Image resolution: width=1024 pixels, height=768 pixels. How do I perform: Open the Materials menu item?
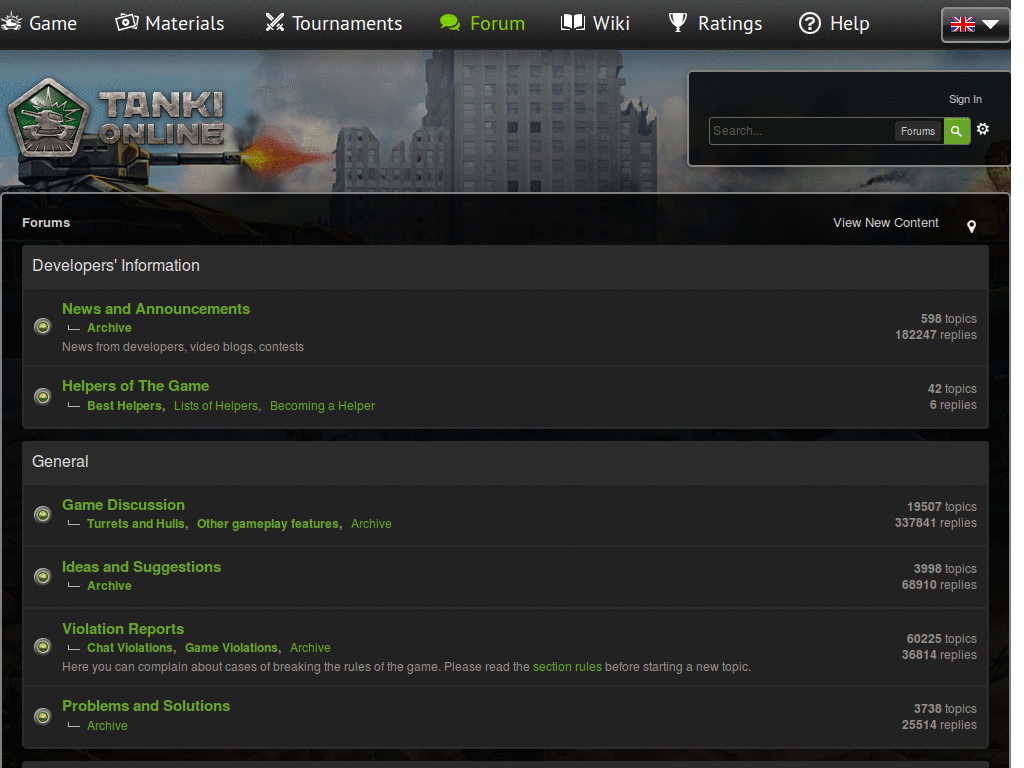pyautogui.click(x=185, y=24)
